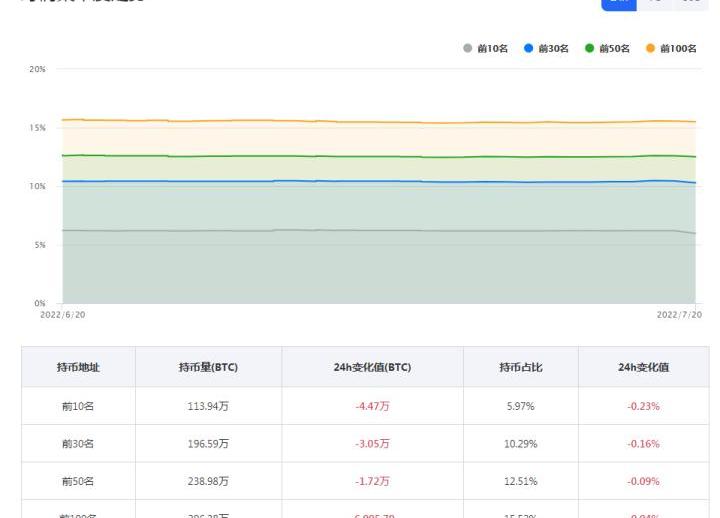The height and width of the screenshot is (518, 720).
Task: Select the -0.09% change cell
Action: (x=643, y=481)
